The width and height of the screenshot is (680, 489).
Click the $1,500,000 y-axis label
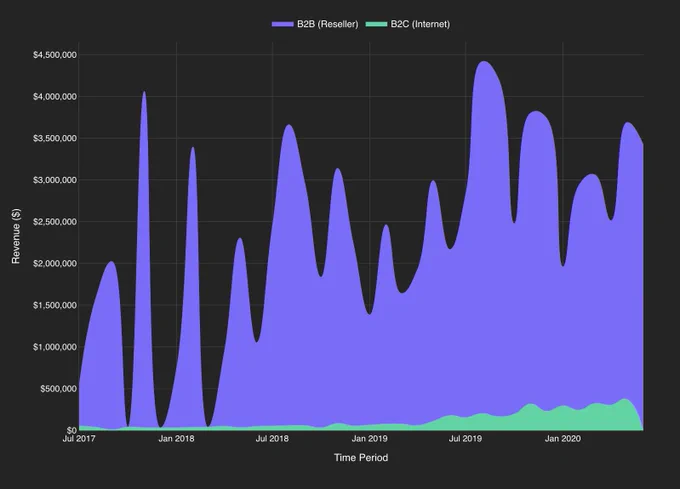pos(55,305)
